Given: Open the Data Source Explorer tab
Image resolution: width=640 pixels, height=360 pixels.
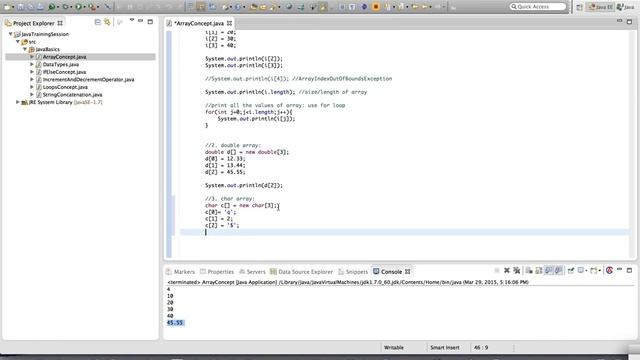Looking at the screenshot, I should (301, 271).
